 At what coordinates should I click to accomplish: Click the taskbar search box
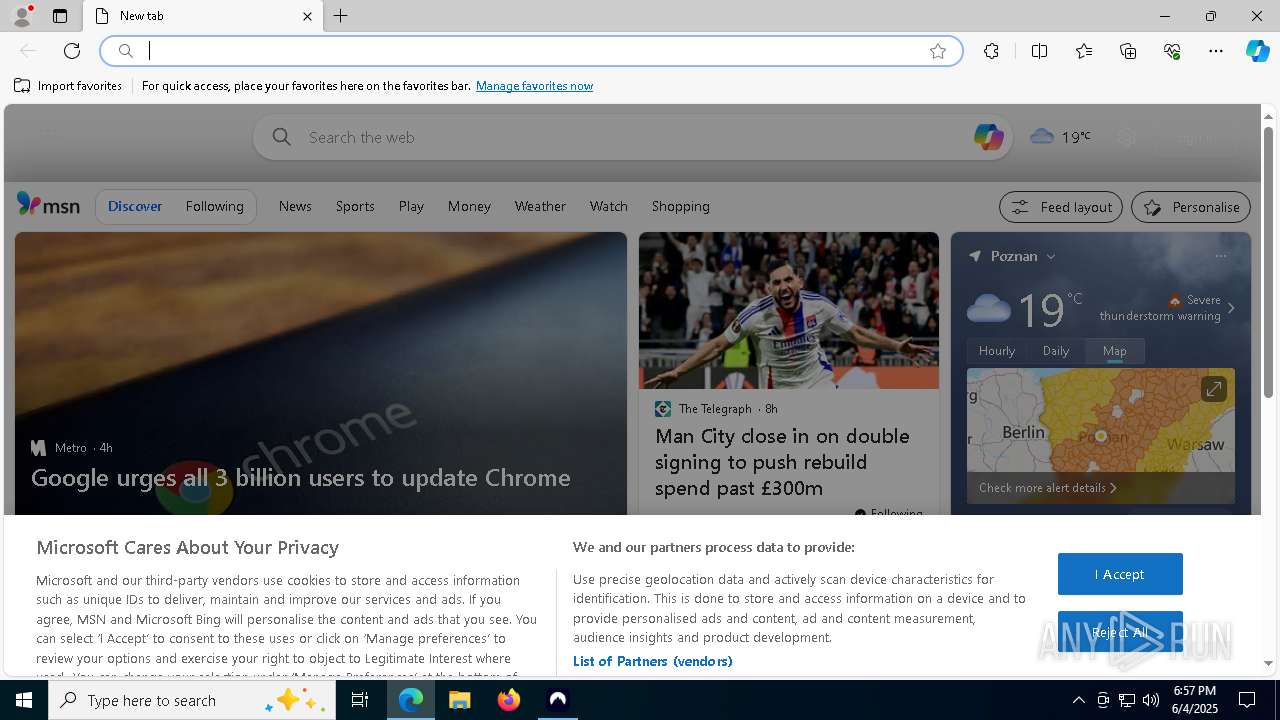click(x=192, y=700)
